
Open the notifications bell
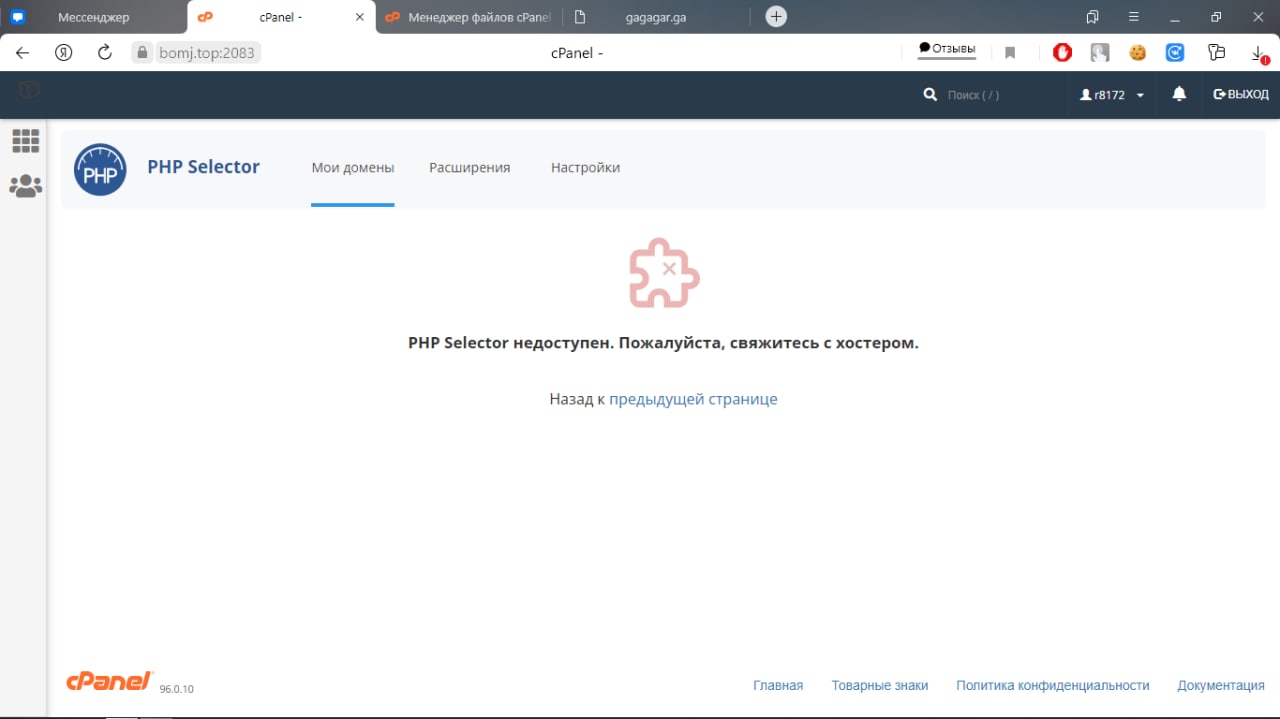point(1179,94)
